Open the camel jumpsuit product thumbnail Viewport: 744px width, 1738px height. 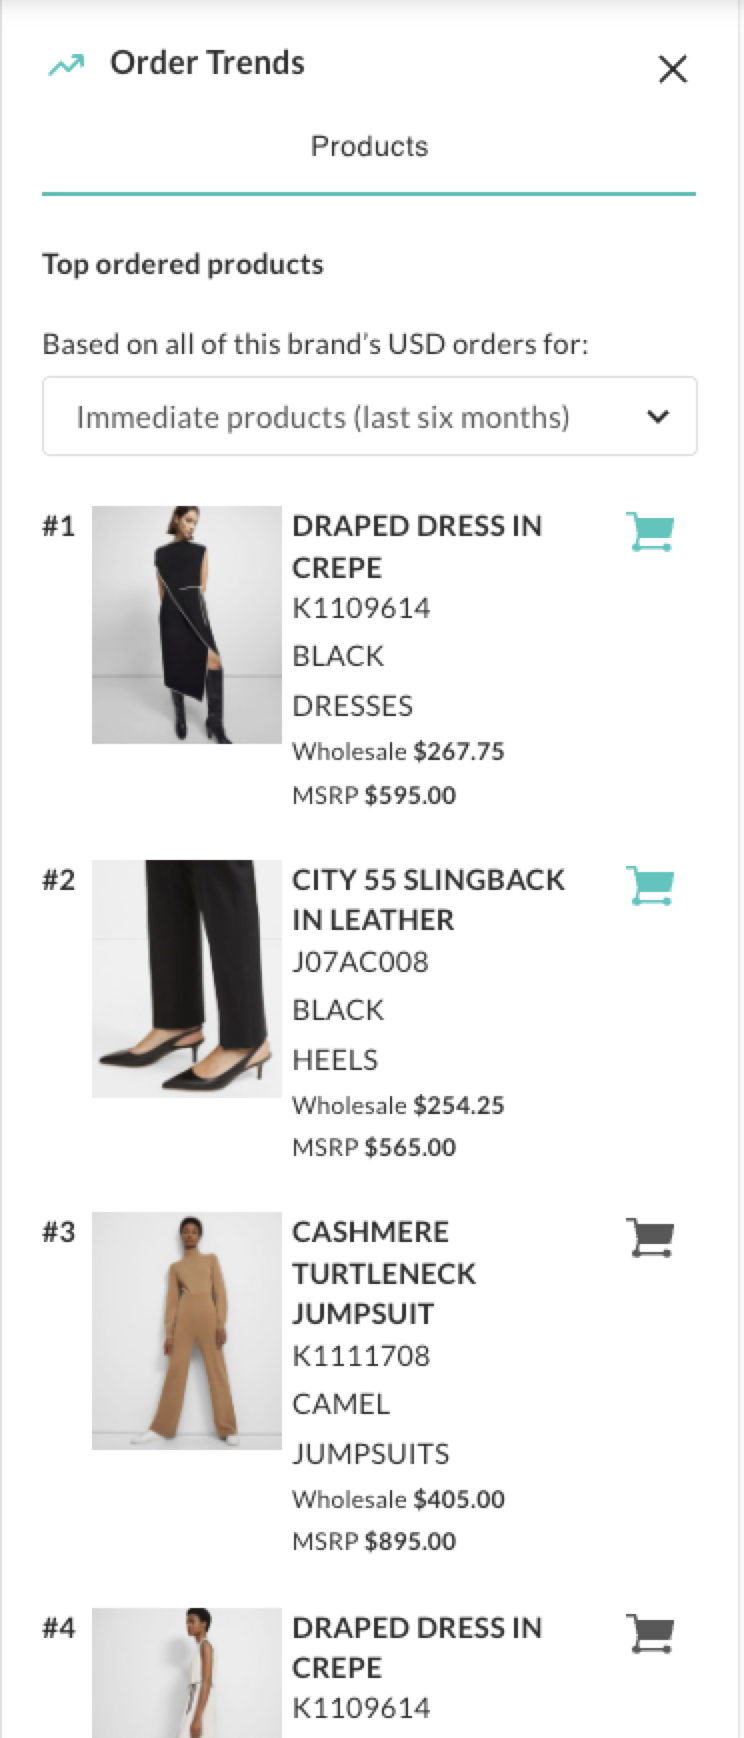(187, 1331)
